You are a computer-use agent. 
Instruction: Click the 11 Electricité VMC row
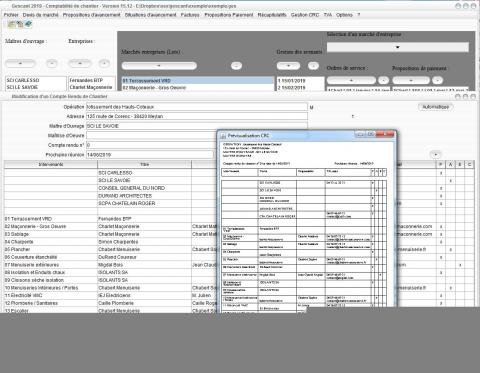click(x=51, y=295)
